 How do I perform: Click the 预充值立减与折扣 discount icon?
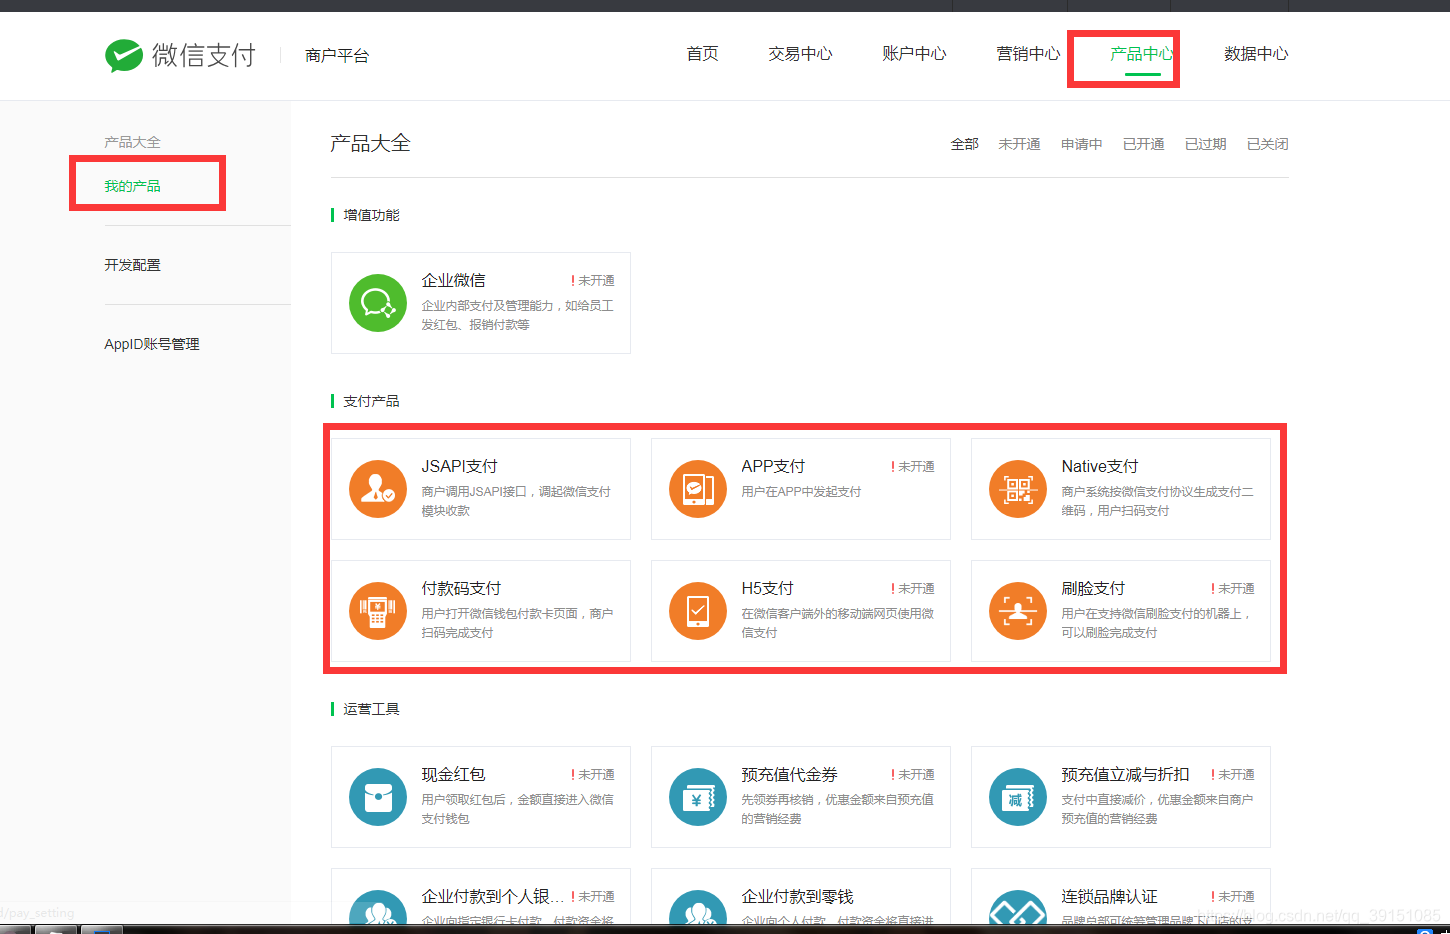click(x=1018, y=797)
